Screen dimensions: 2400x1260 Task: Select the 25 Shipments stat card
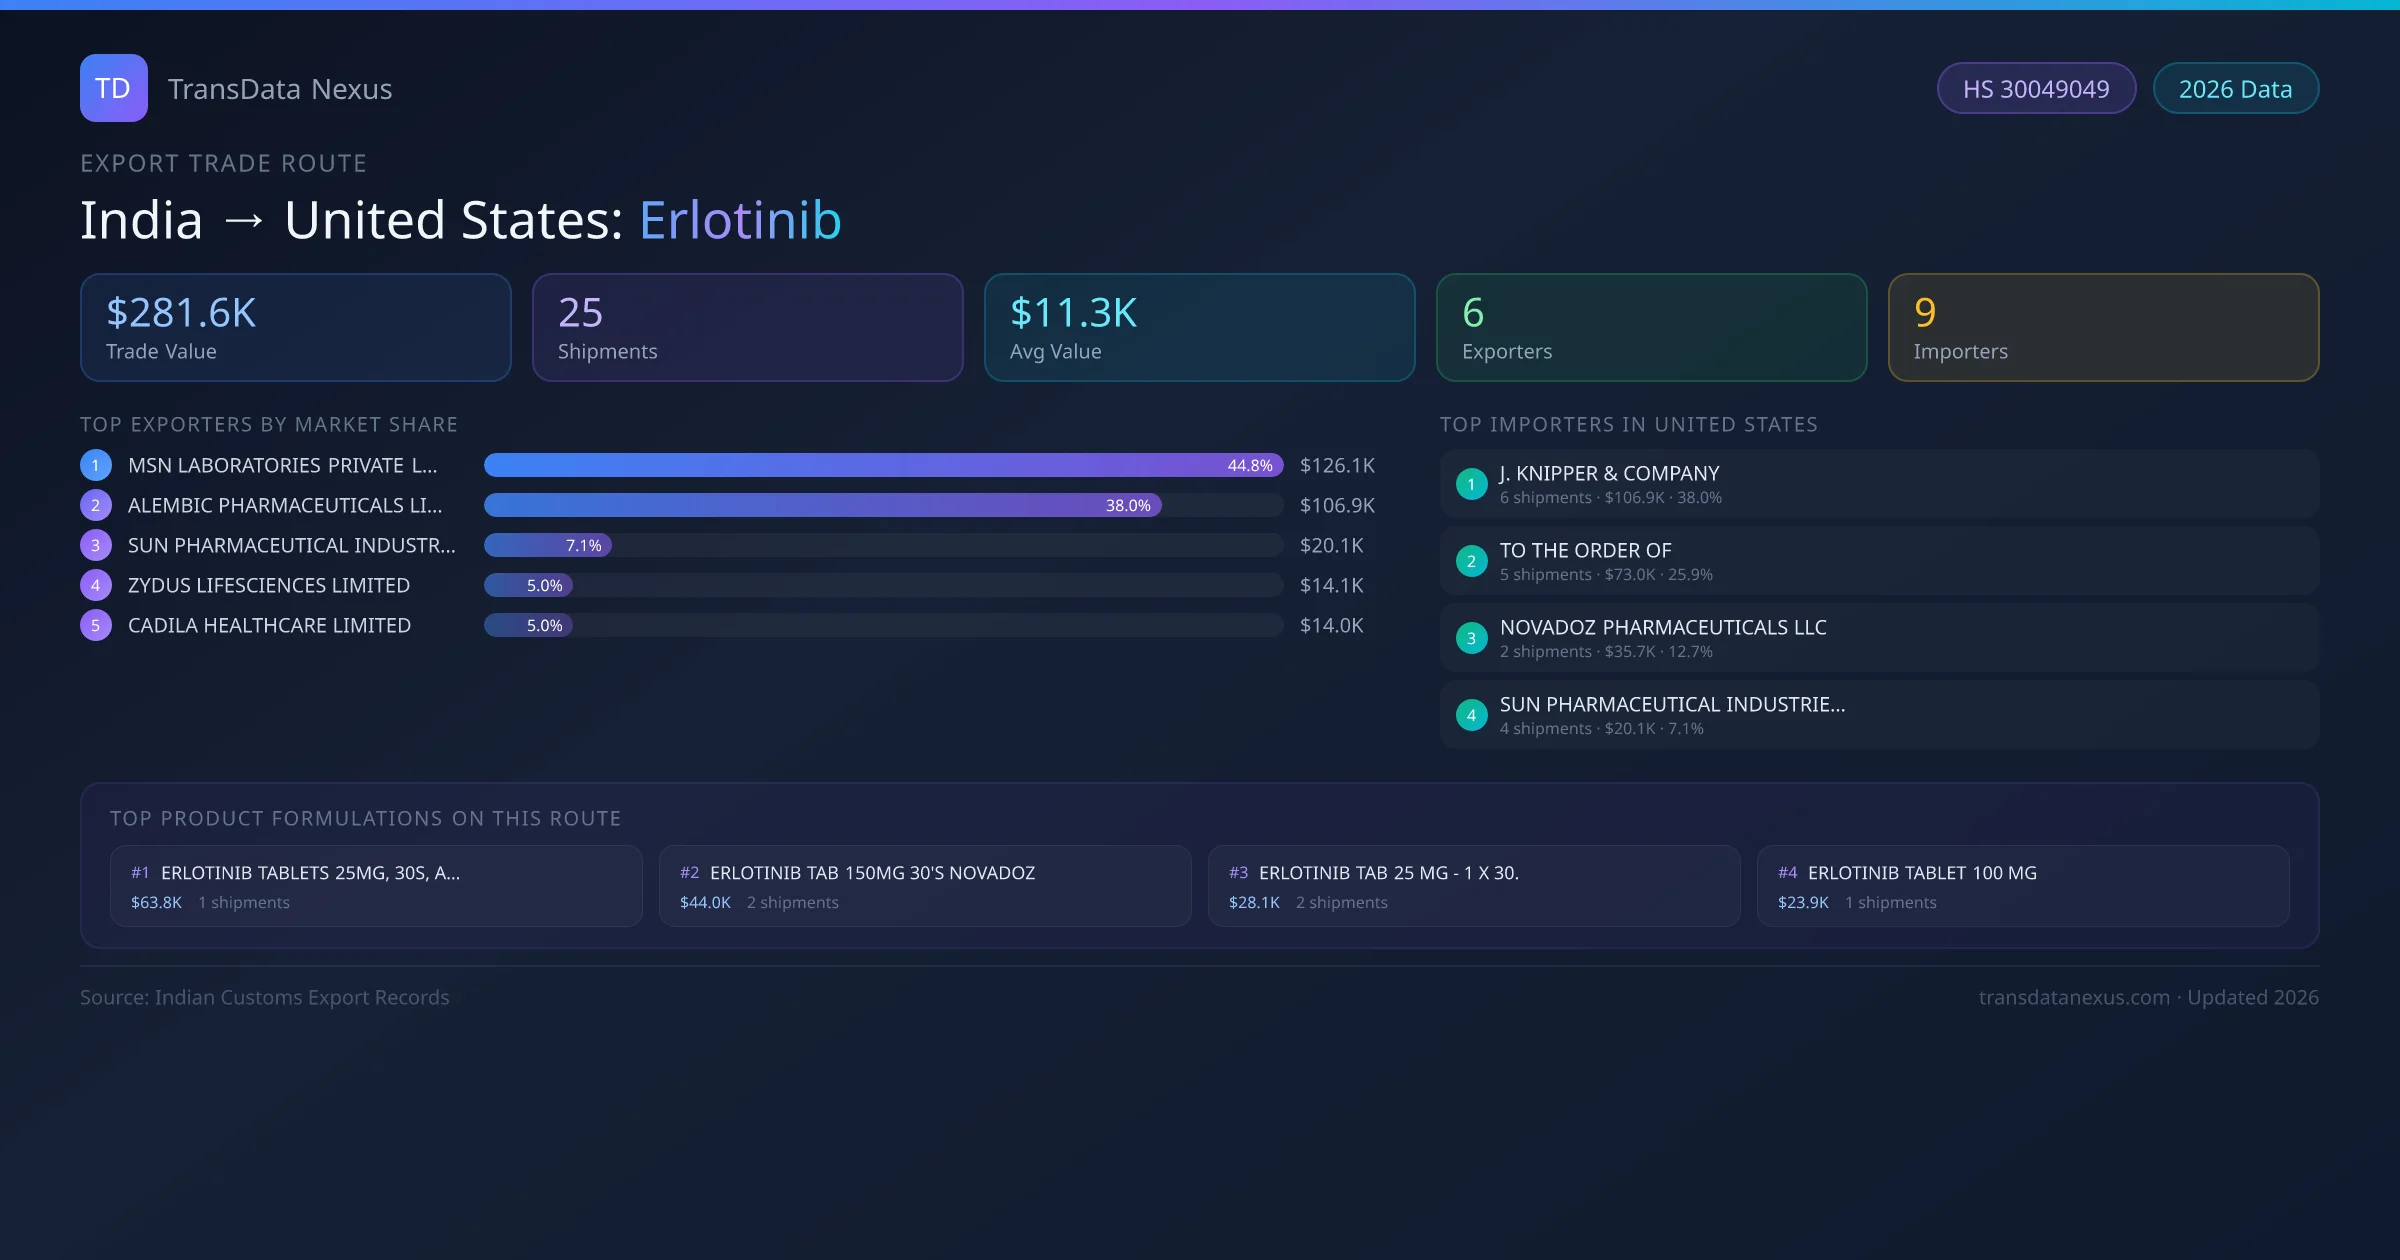747,328
